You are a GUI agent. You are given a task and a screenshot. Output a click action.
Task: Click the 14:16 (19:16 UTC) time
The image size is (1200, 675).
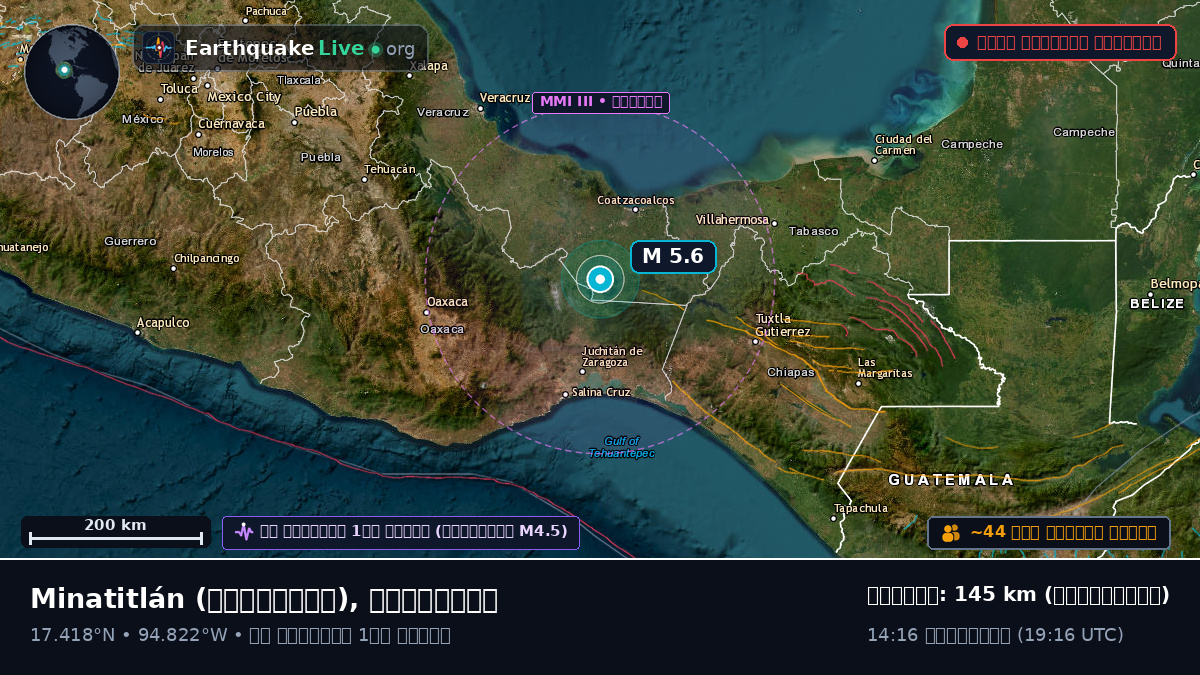(x=995, y=635)
